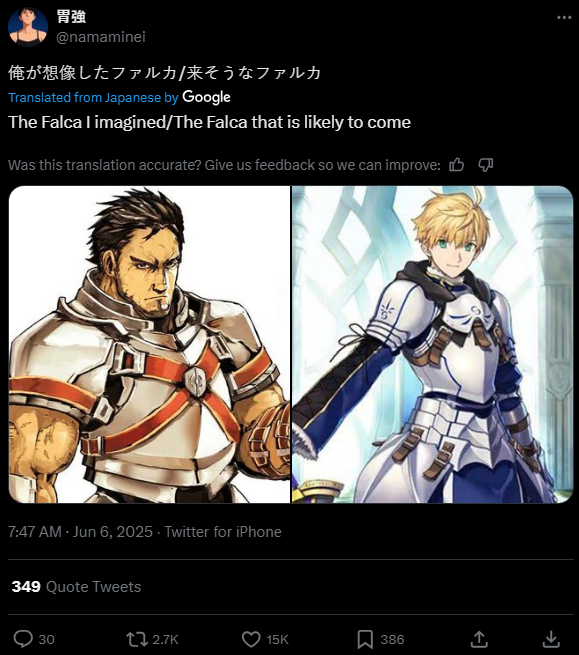View the 349 Quote Tweets

76,587
